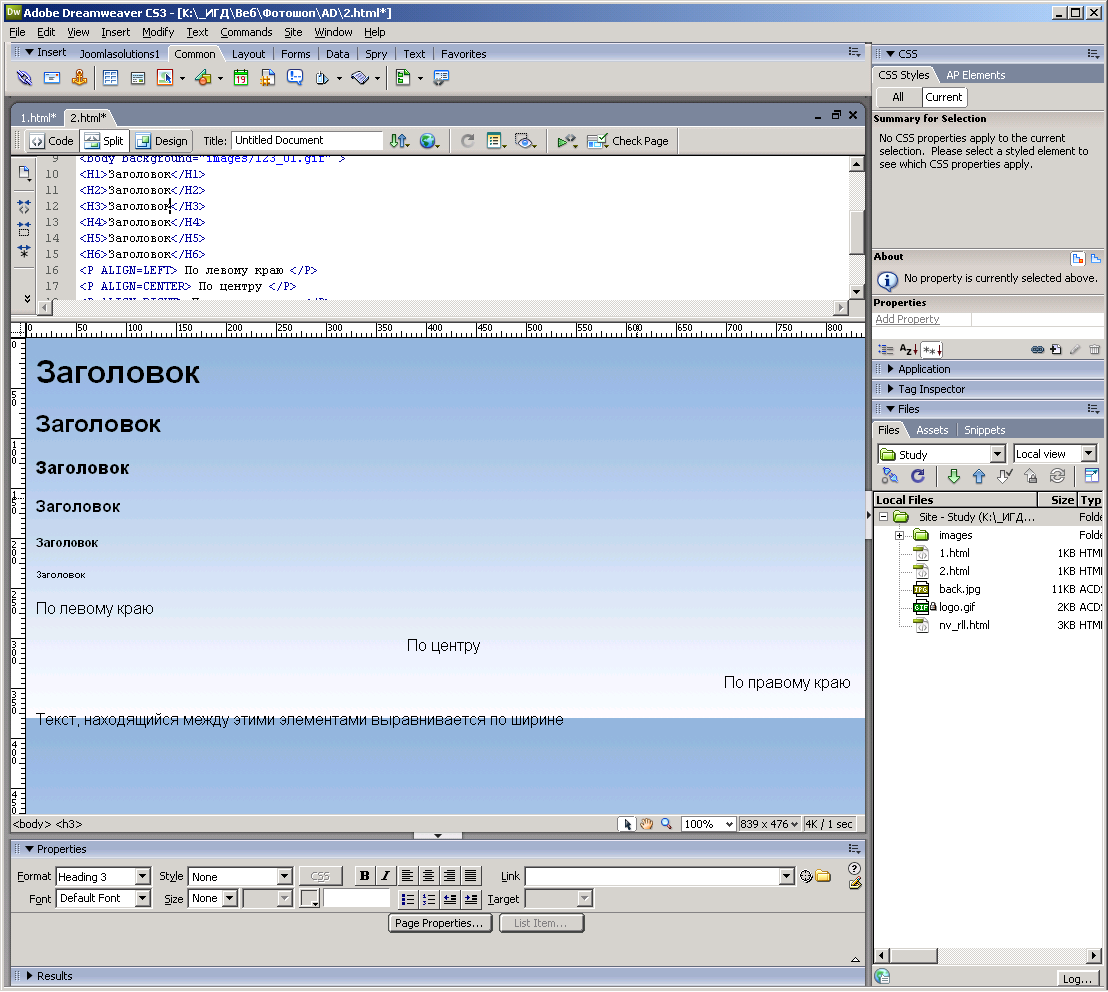This screenshot has height=992, width=1108.
Task: Click the All button in CSS Styles
Action: pos(897,97)
